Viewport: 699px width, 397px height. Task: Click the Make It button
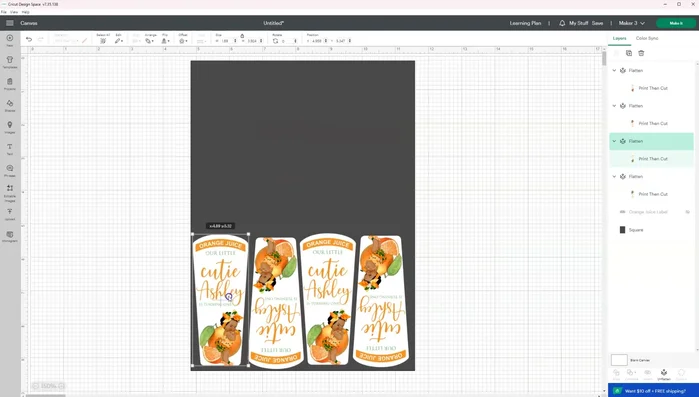[x=676, y=23]
